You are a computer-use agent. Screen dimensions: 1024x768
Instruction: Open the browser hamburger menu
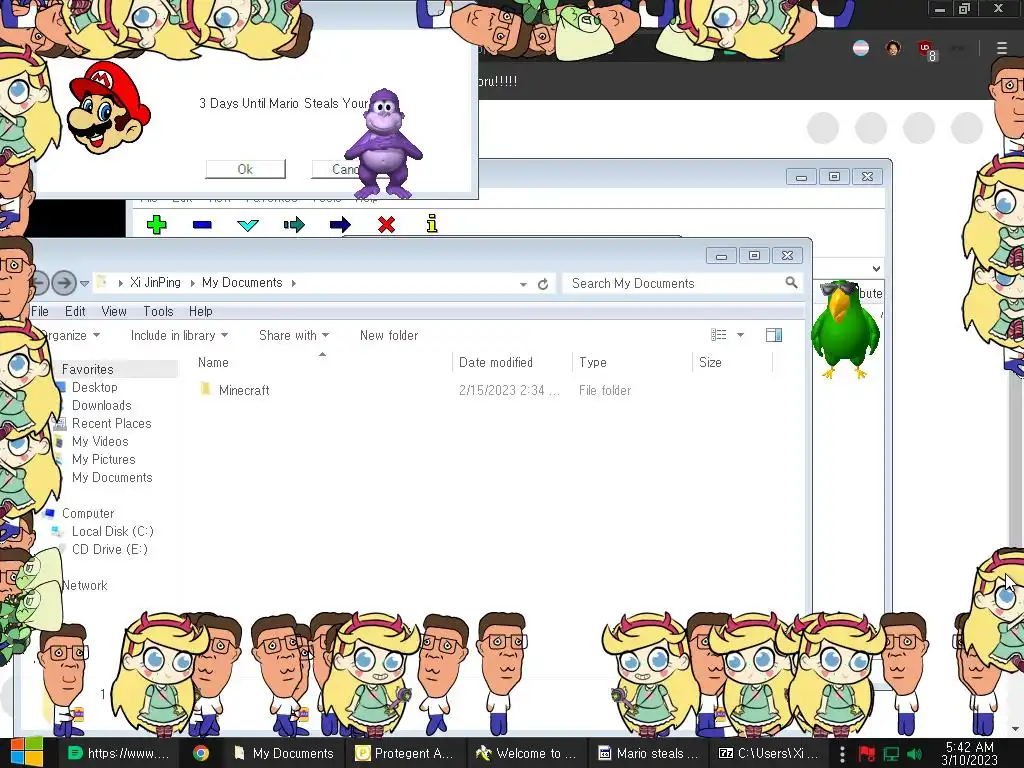[x=1002, y=48]
